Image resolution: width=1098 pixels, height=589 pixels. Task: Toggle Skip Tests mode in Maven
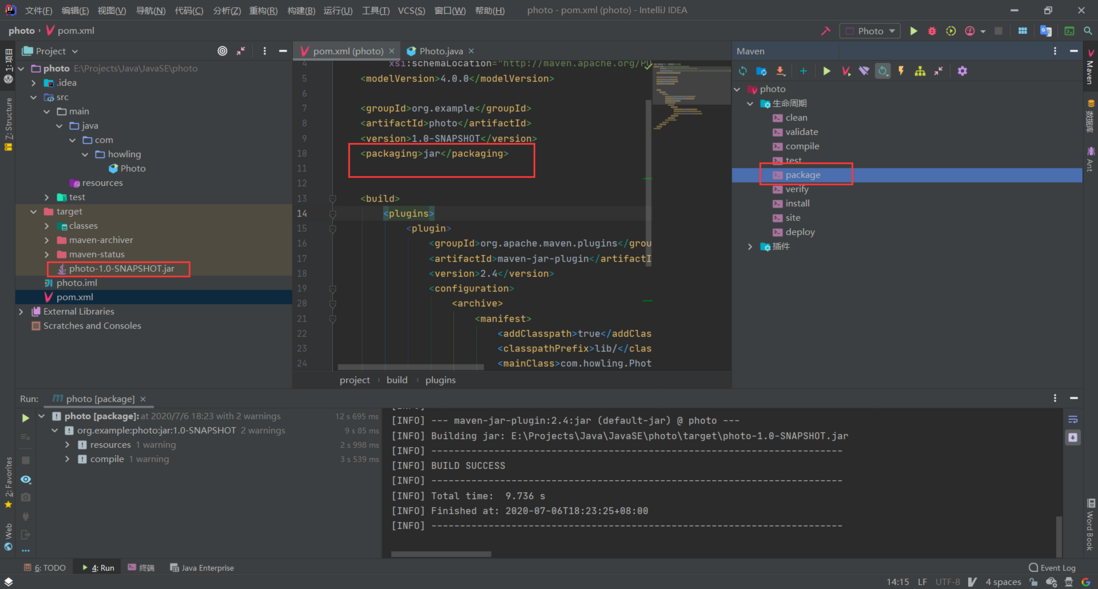tap(901, 71)
